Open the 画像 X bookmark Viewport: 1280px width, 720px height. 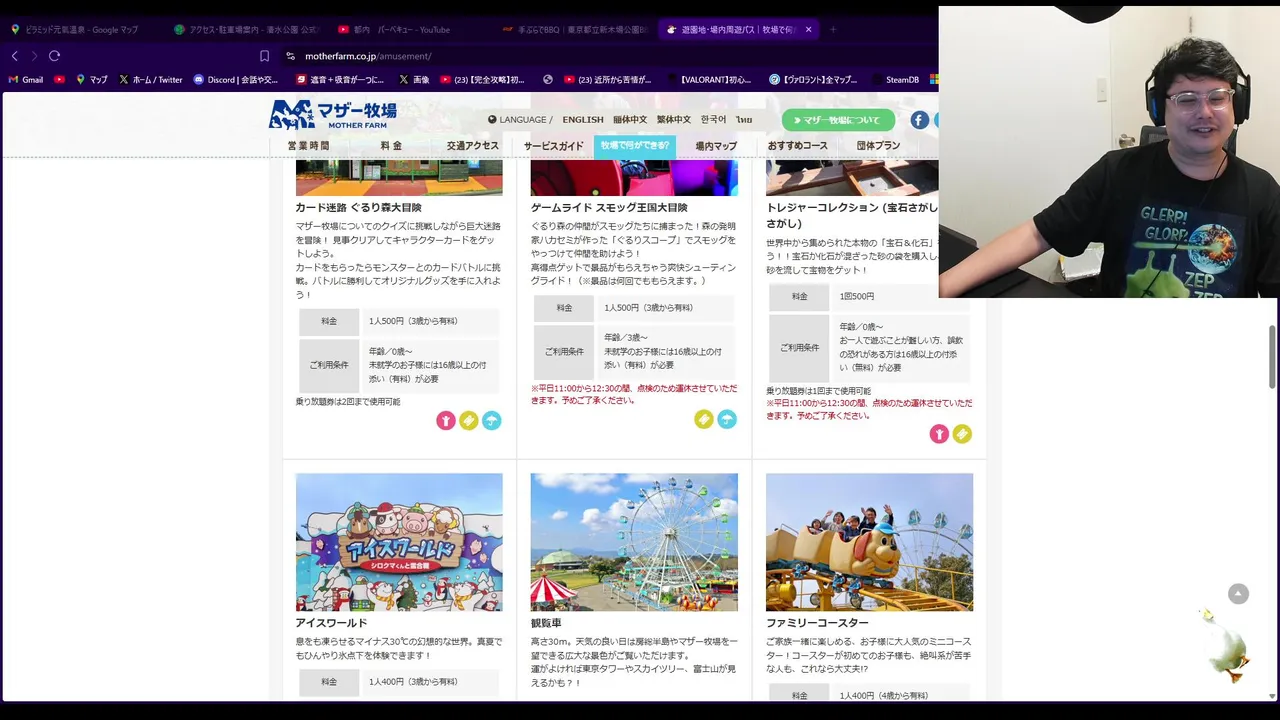tap(414, 79)
